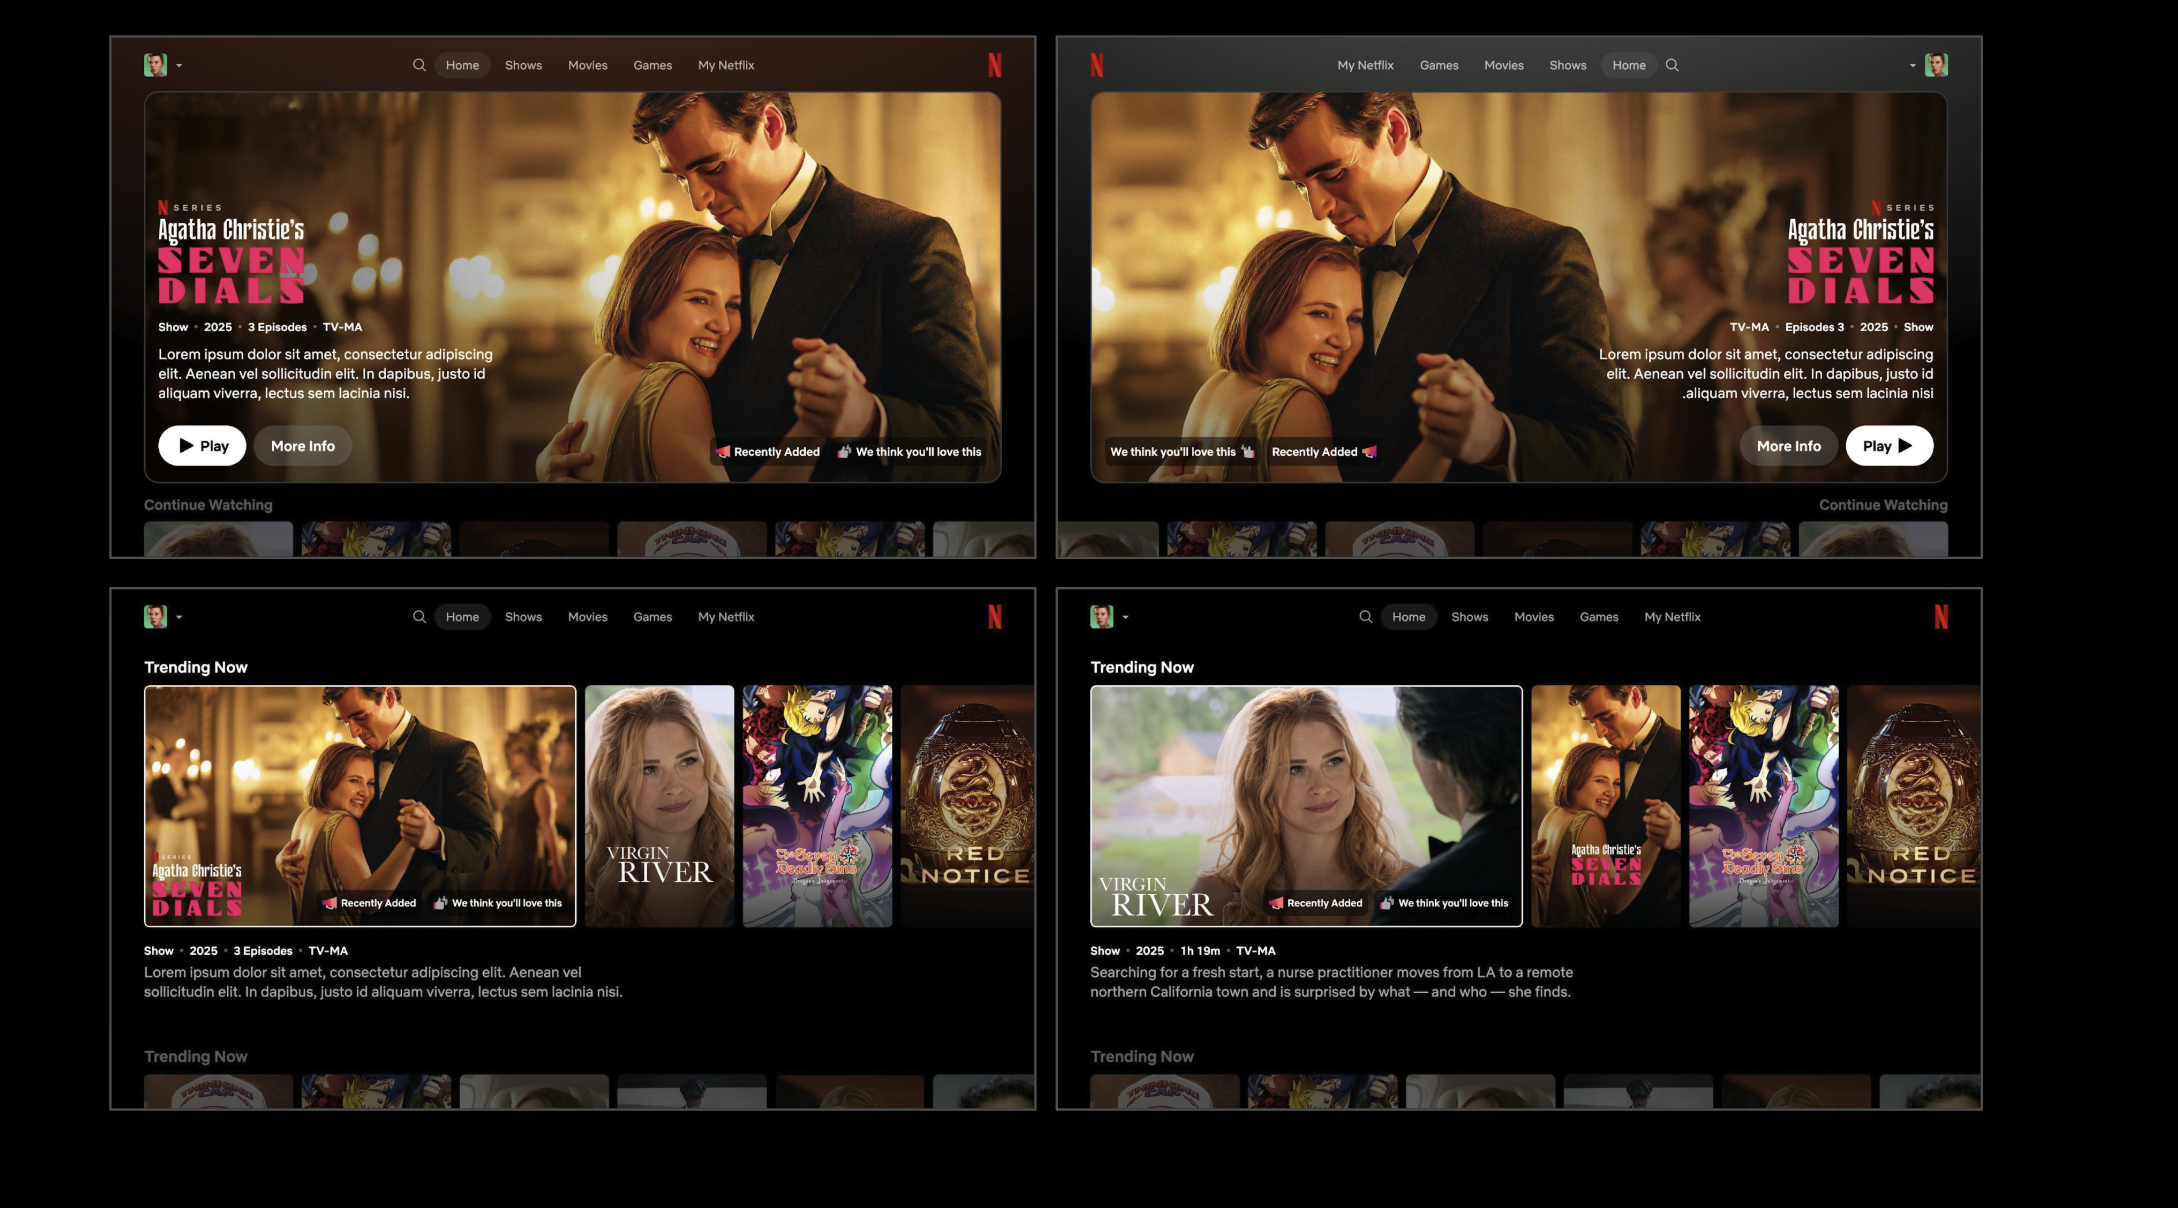Click search icon in top-right mirrored mockup
The width and height of the screenshot is (2178, 1208).
point(1672,65)
